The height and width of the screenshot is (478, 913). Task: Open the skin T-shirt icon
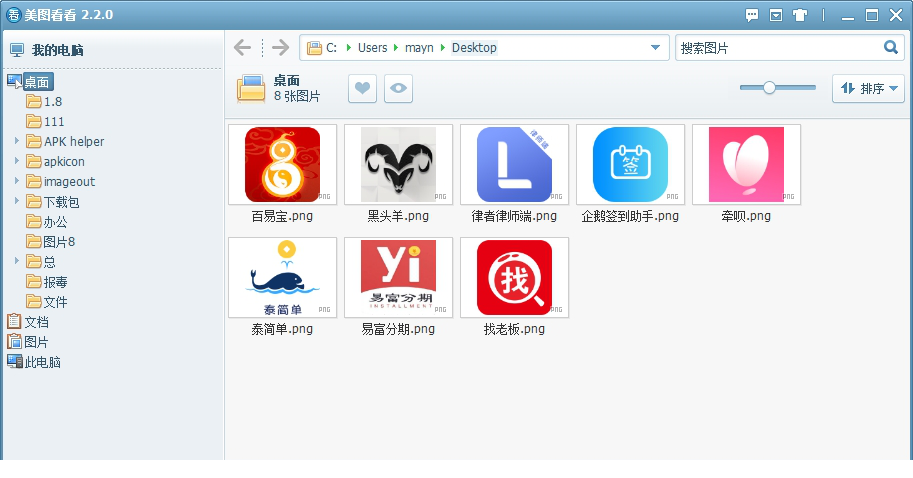click(800, 15)
